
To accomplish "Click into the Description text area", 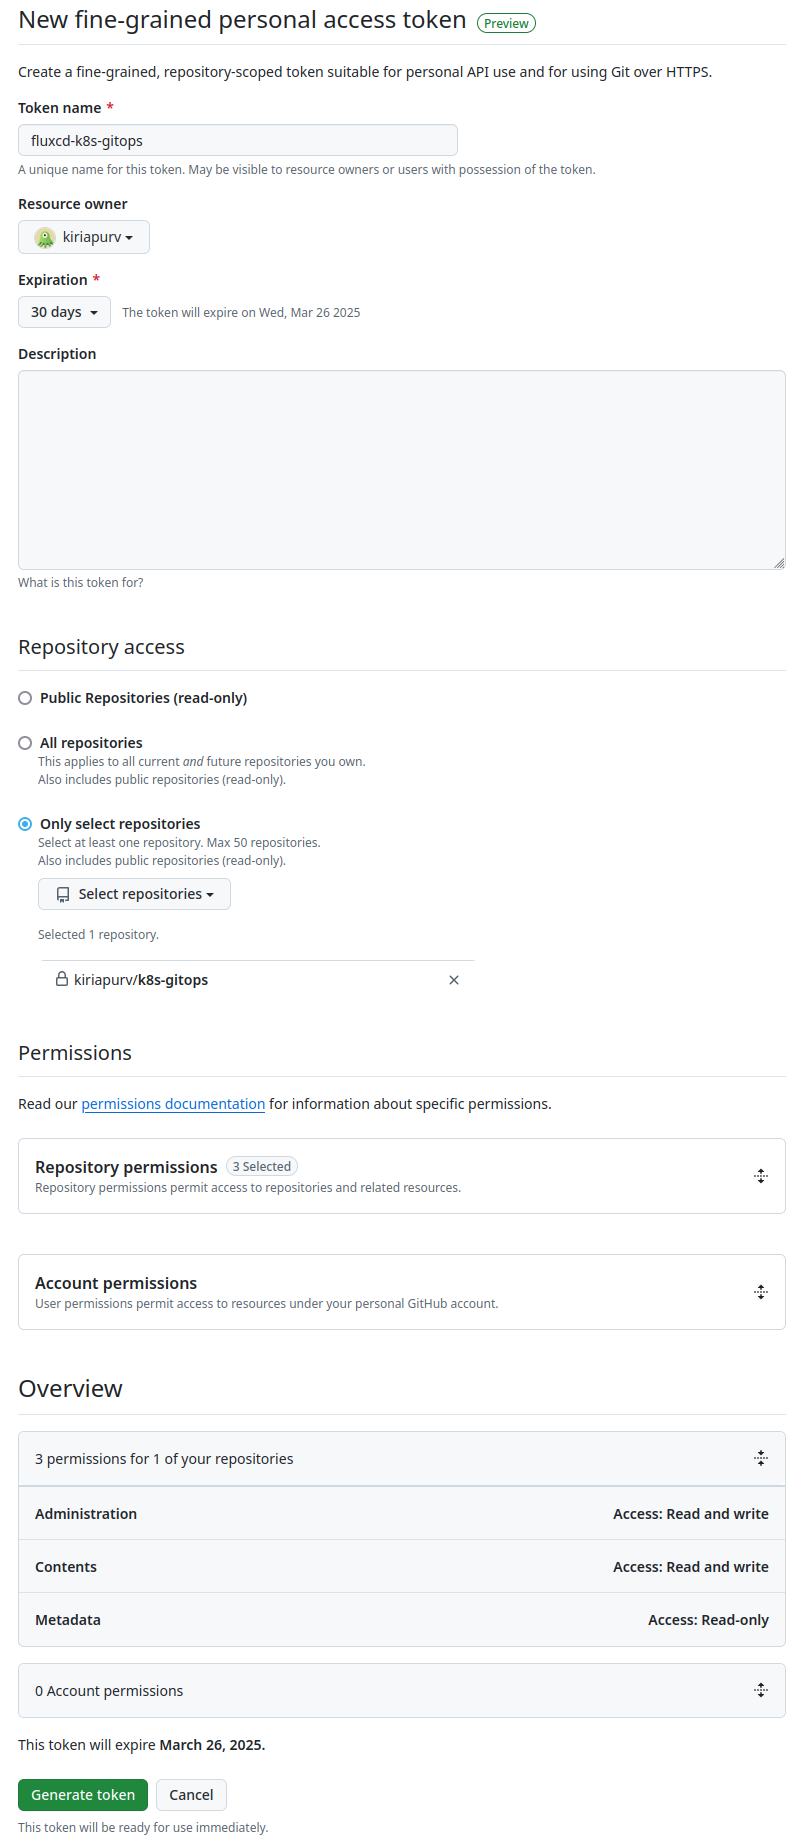I will pos(400,470).
